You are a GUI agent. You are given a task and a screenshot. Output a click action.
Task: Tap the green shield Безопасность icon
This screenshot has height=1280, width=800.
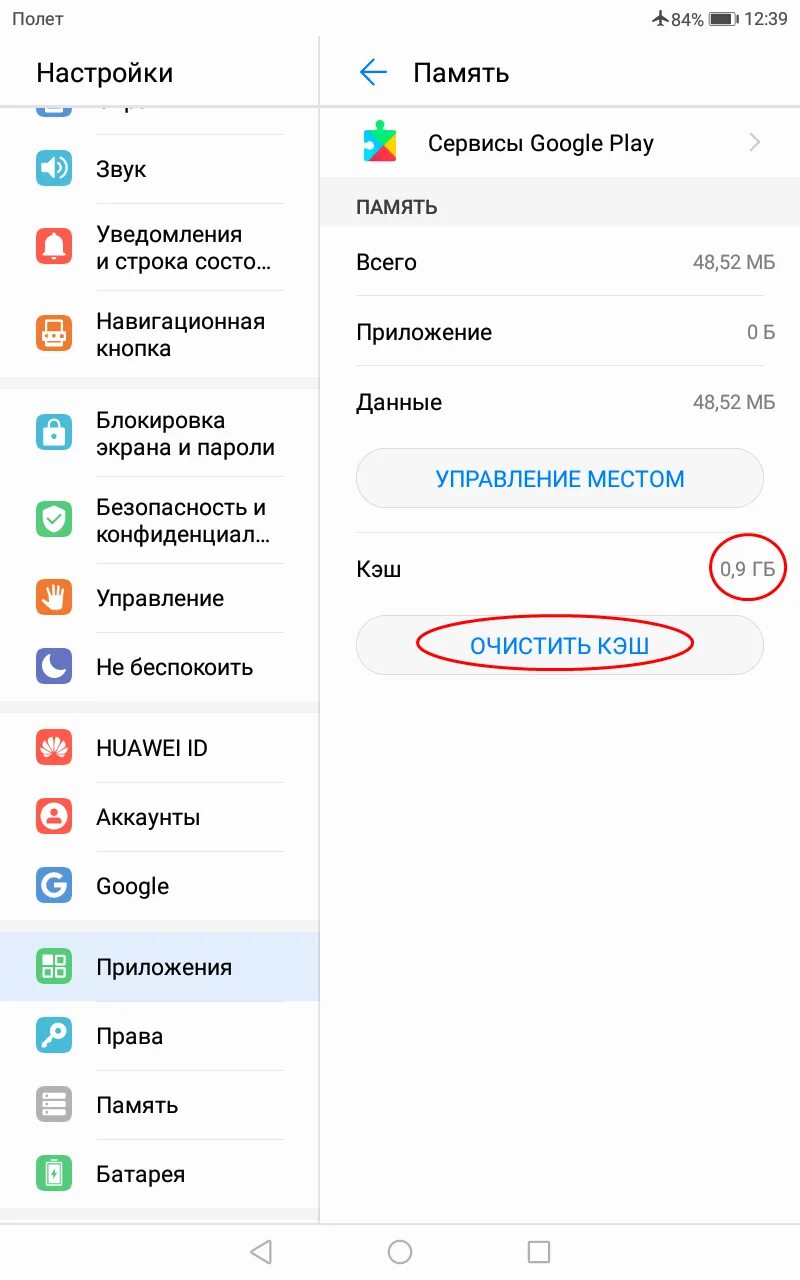click(x=54, y=520)
